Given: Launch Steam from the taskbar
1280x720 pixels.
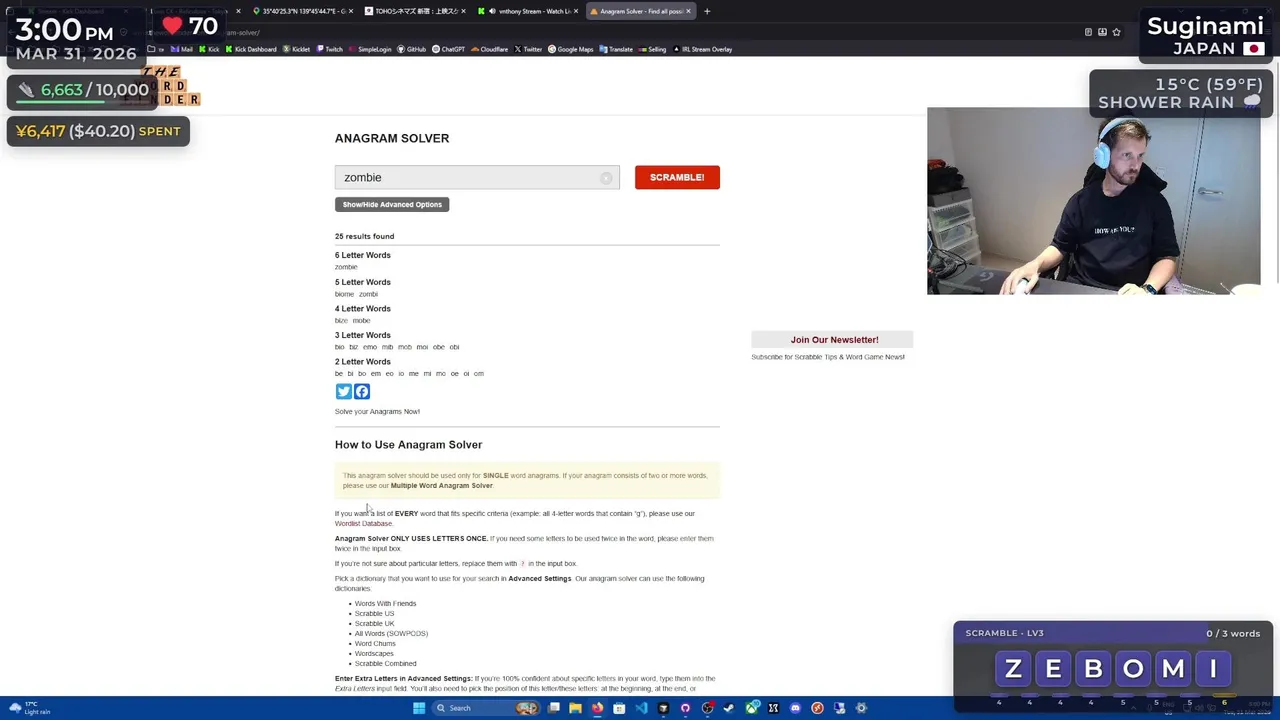Looking at the screenshot, I should (x=729, y=708).
